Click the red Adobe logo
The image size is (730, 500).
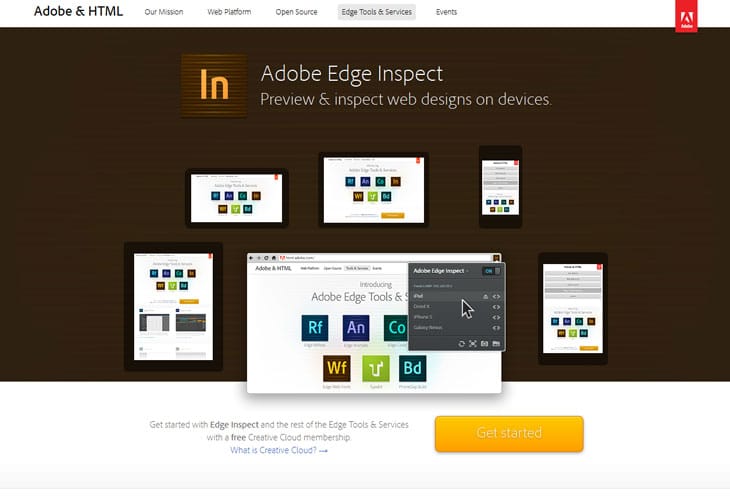point(686,16)
